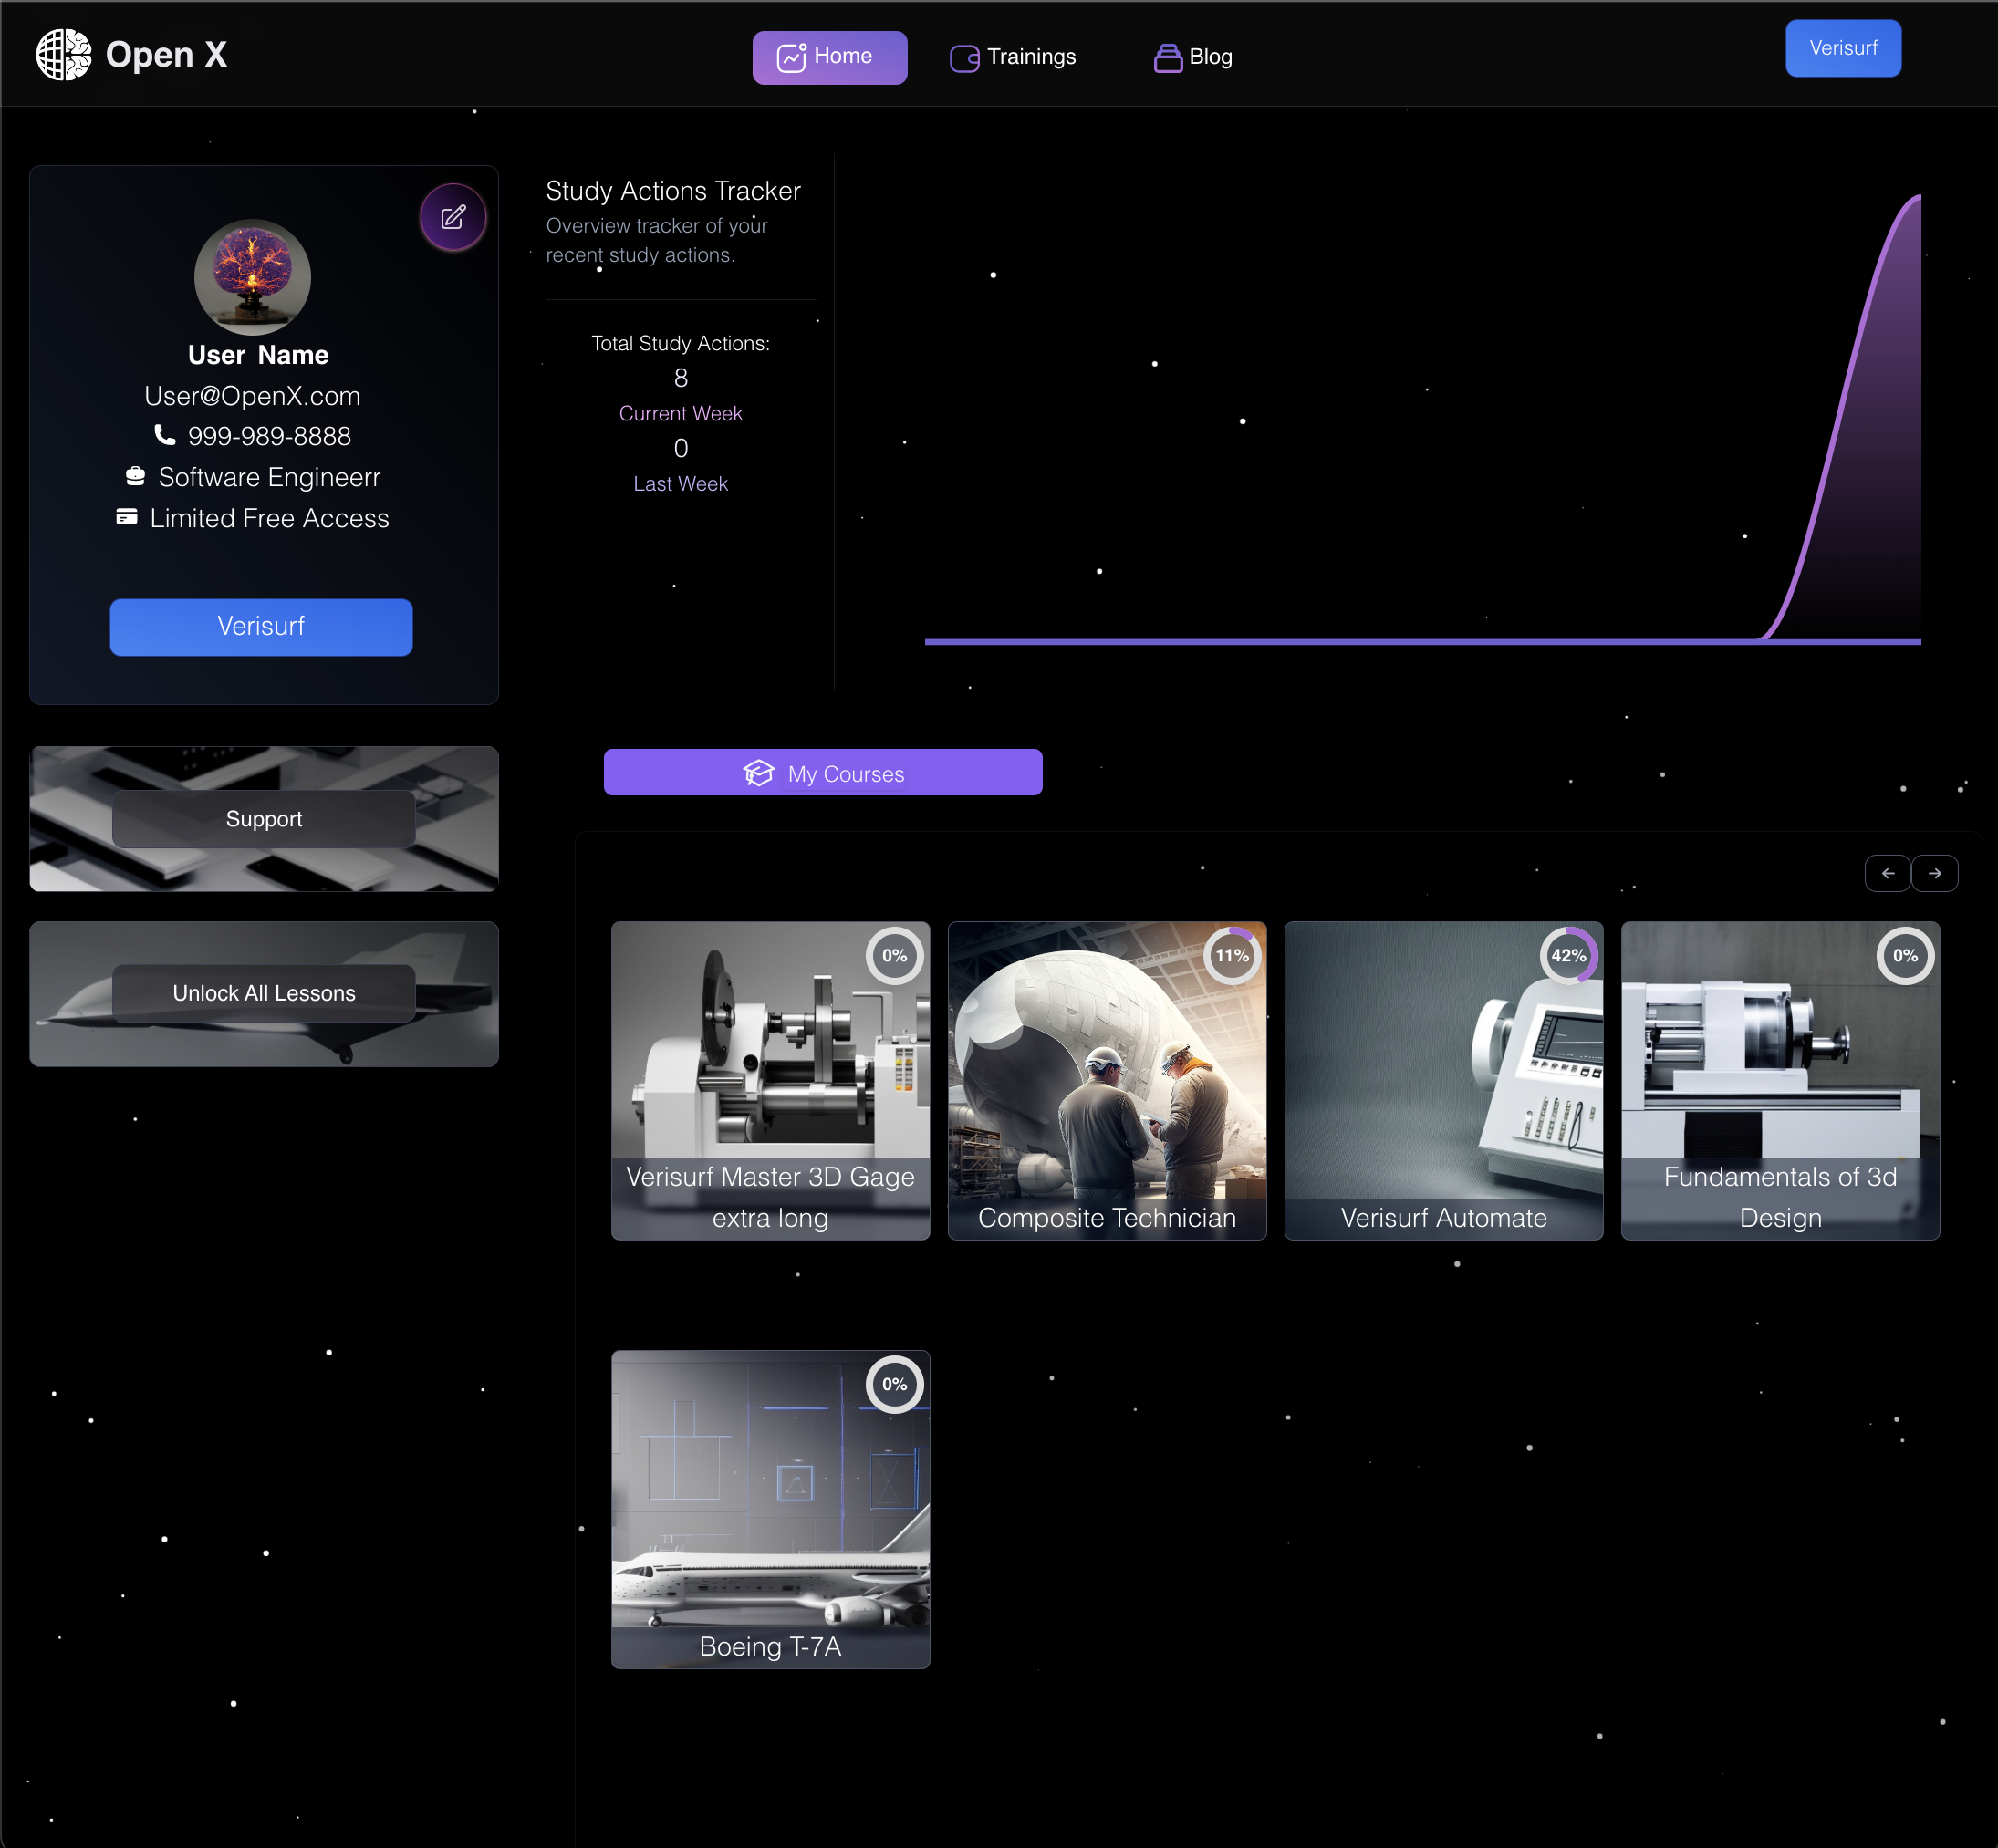
Task: Click the edit profile pencil icon
Action: 453,217
